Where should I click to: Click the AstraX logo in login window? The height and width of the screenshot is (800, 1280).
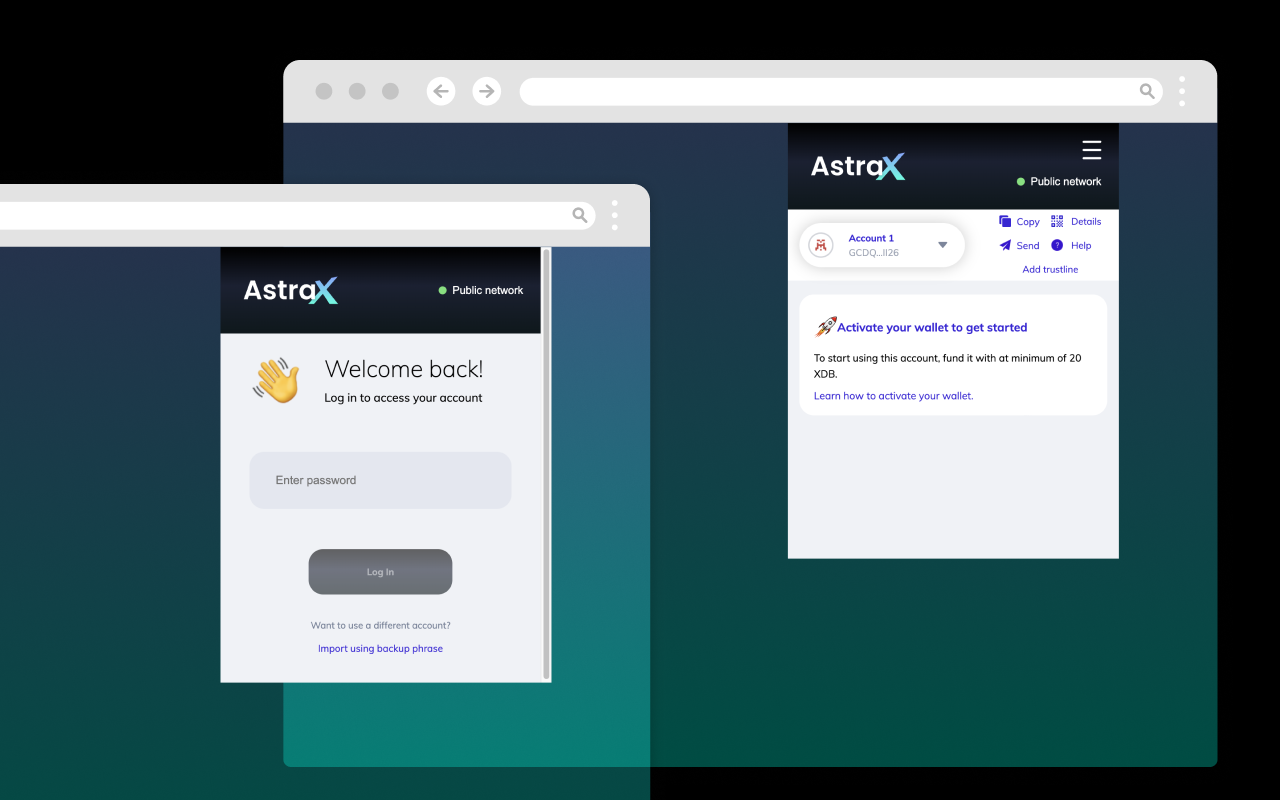pos(291,290)
